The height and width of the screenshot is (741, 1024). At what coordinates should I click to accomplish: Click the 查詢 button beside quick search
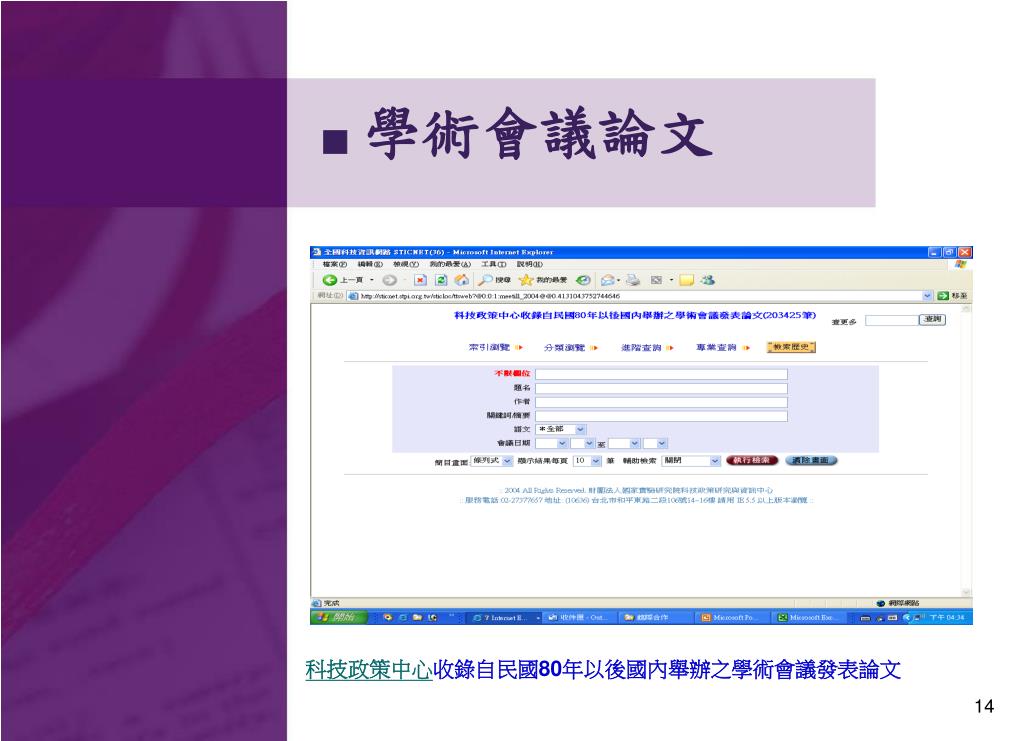tap(933, 320)
